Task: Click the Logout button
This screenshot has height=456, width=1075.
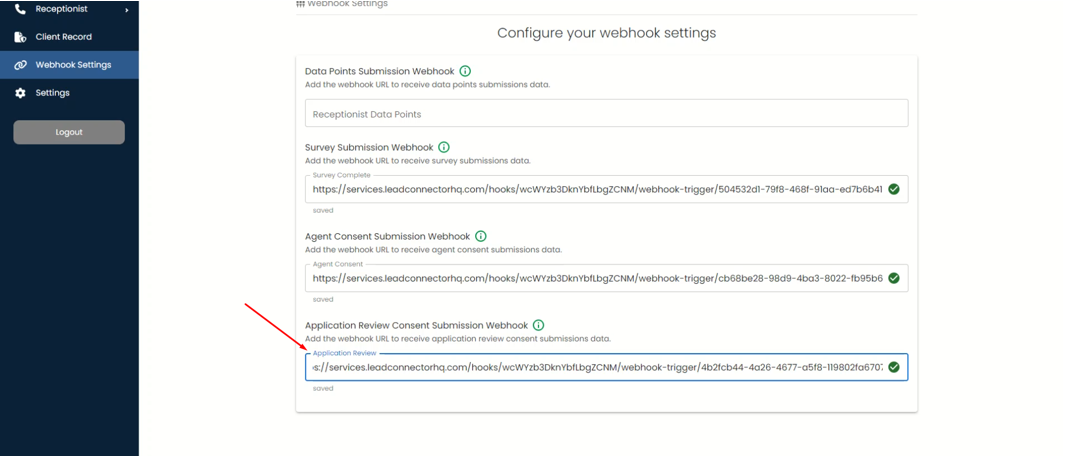Action: (x=69, y=132)
